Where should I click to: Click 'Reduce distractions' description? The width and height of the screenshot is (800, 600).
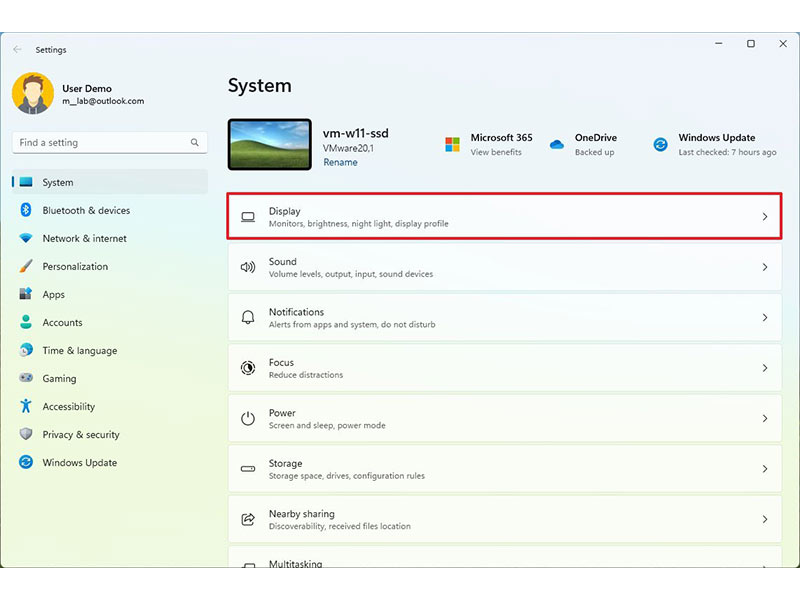pyautogui.click(x=306, y=375)
